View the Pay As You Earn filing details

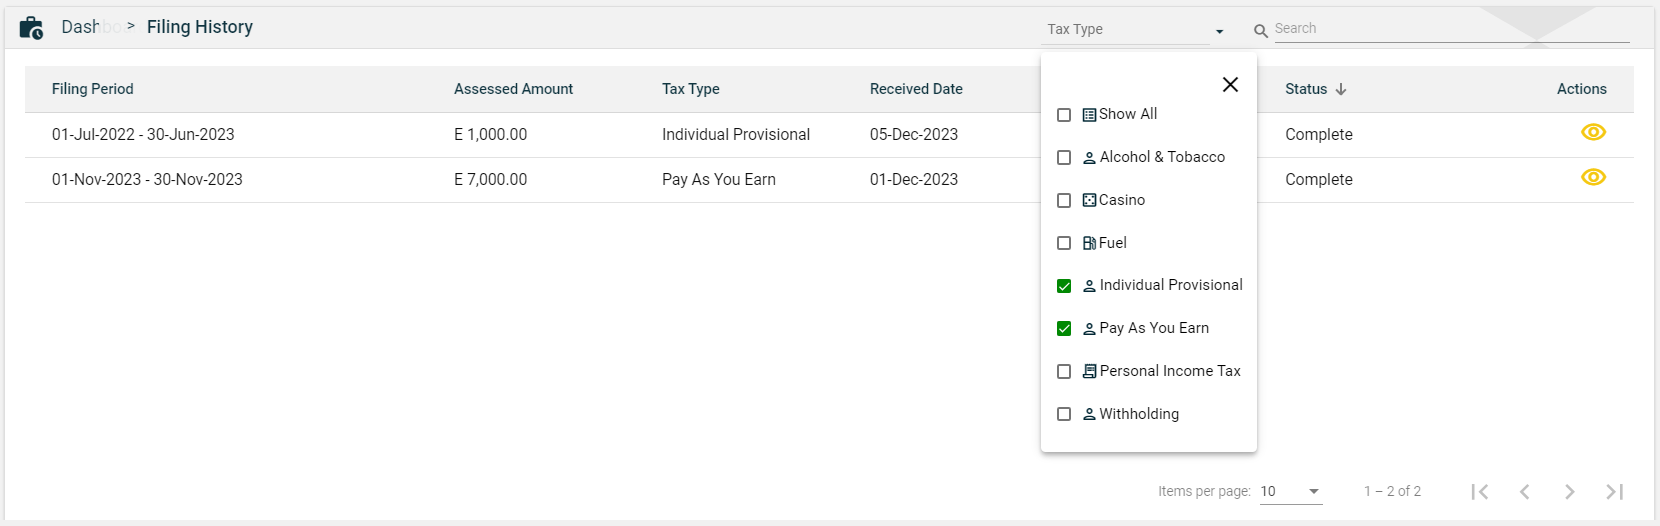[x=1593, y=178]
